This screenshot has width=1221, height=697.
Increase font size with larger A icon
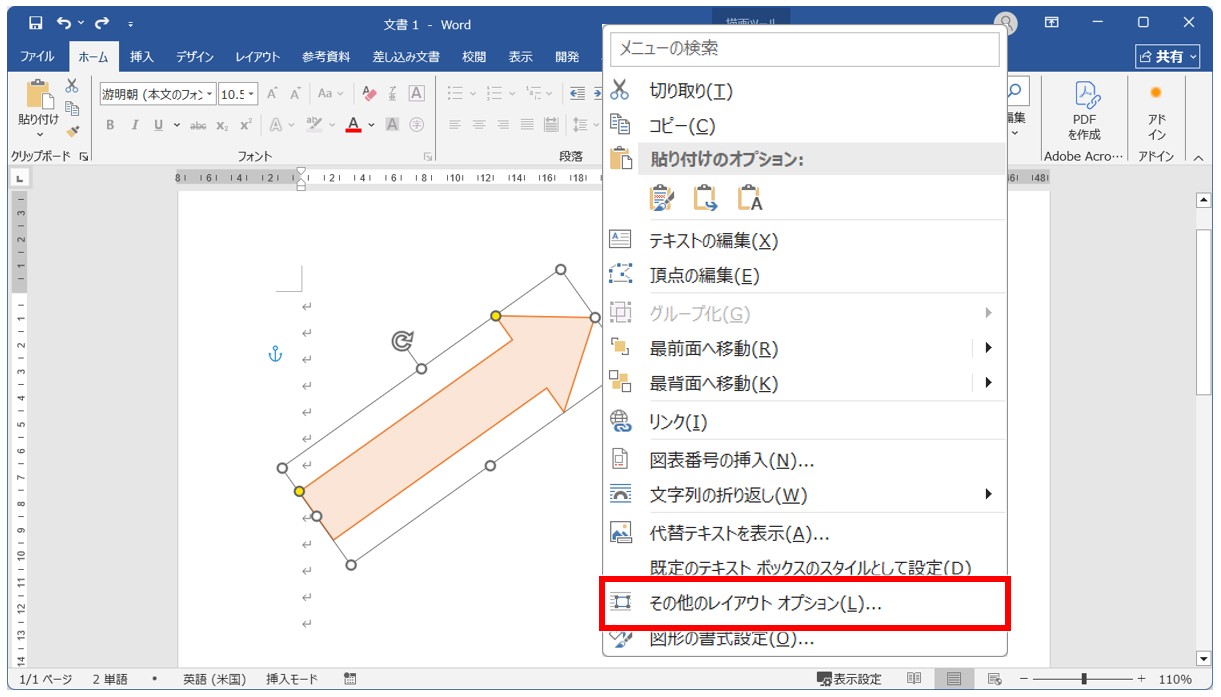pyautogui.click(x=272, y=94)
